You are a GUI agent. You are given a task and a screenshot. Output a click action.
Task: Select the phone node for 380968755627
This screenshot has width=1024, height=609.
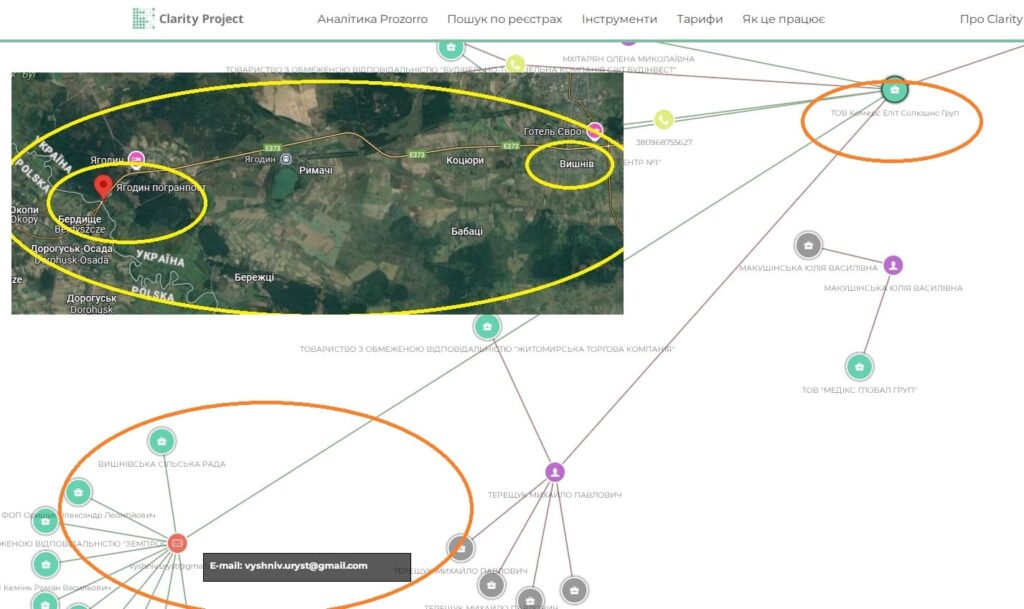tap(664, 120)
